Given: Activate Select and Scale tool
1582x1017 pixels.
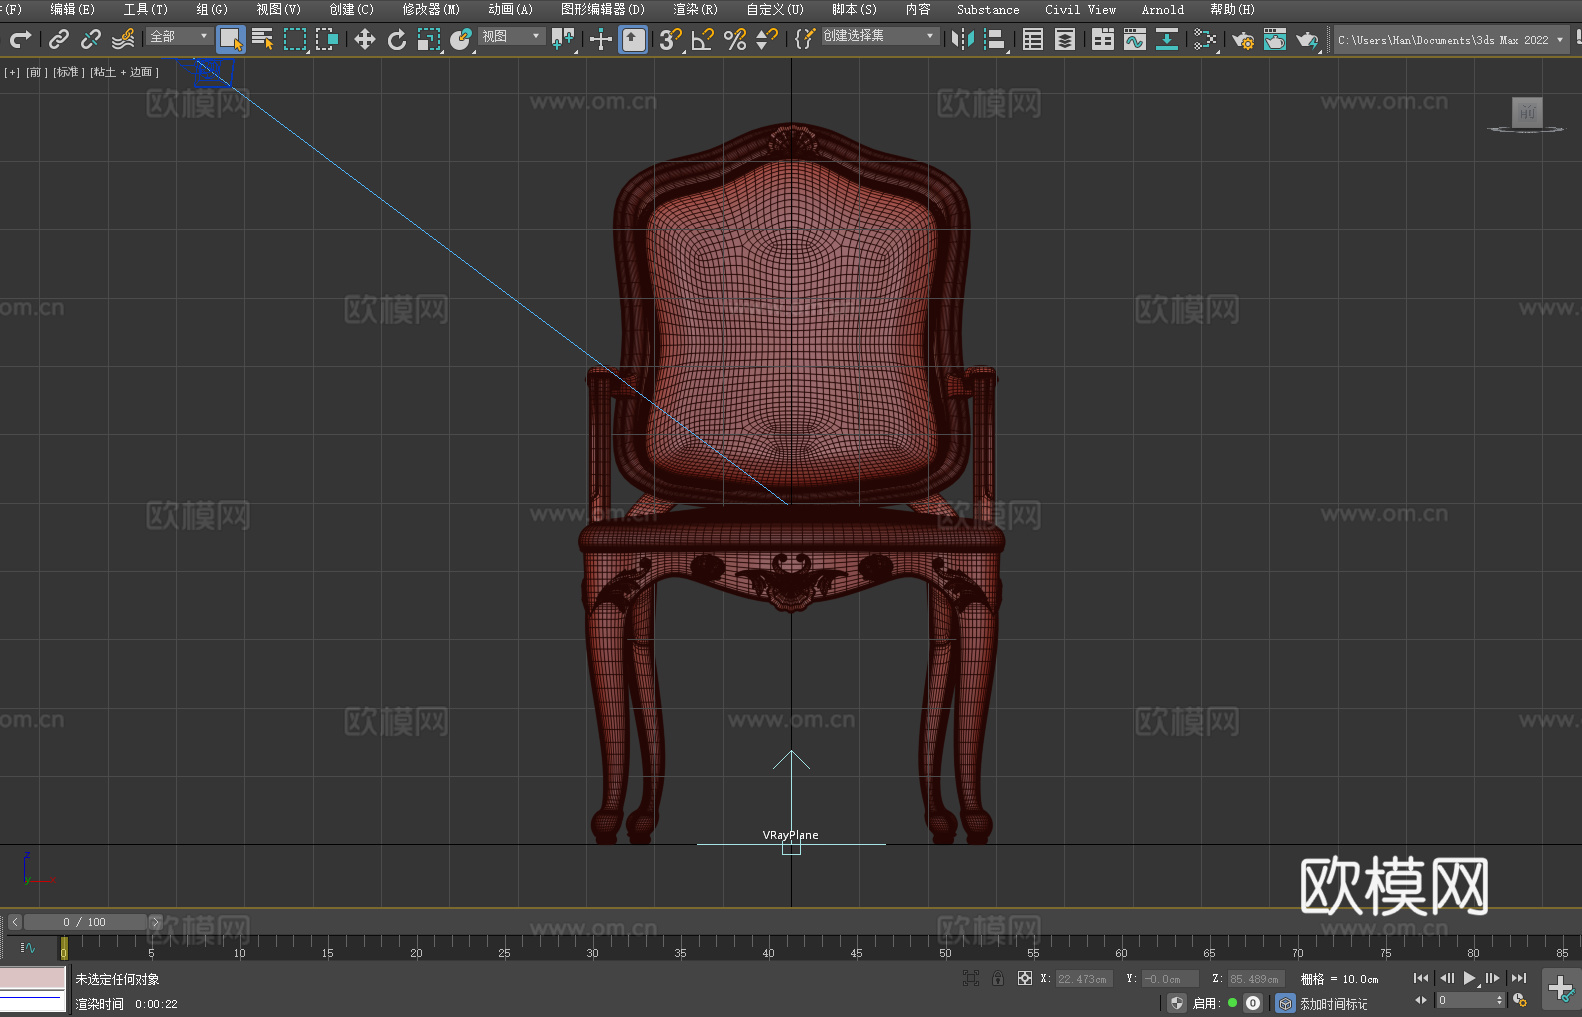Looking at the screenshot, I should tap(429, 39).
